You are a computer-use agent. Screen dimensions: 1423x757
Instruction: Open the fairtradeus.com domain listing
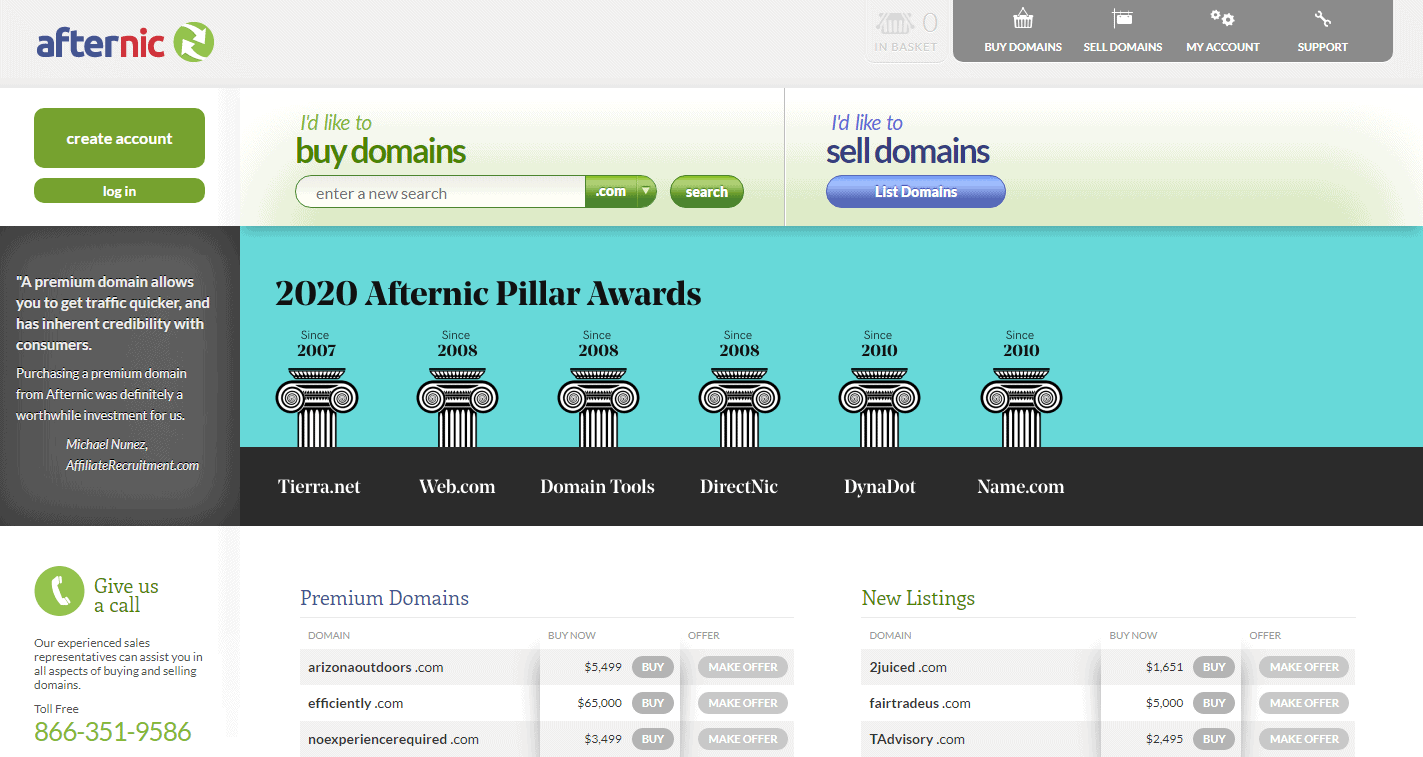pos(920,703)
